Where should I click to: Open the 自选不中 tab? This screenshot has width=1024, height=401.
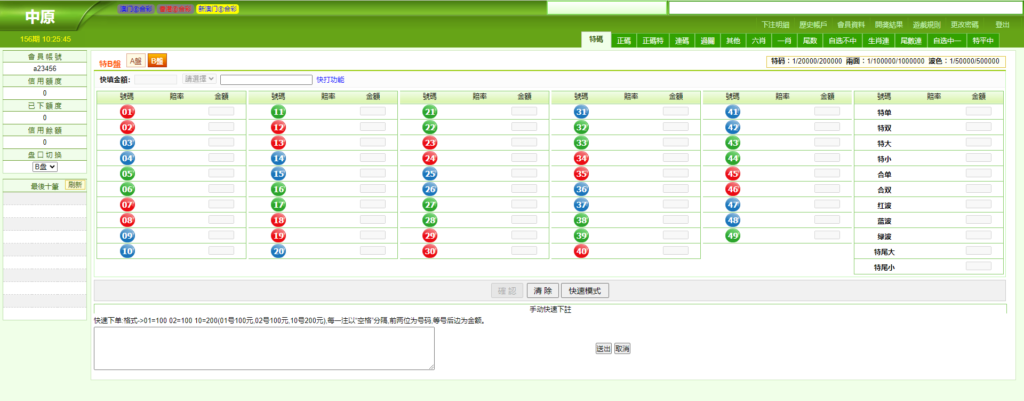[842, 40]
